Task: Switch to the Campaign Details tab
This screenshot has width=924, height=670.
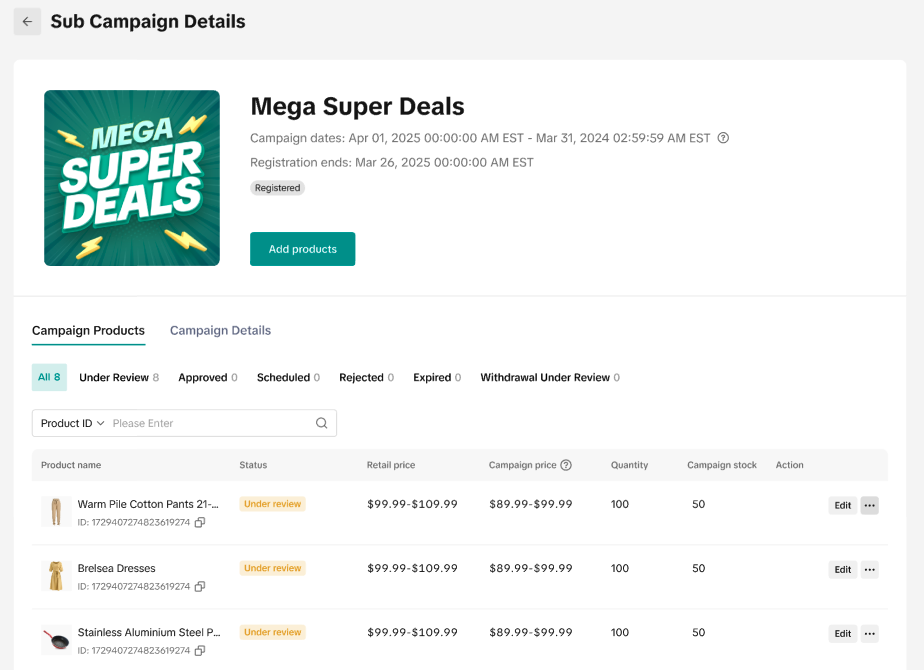Action: tap(220, 331)
